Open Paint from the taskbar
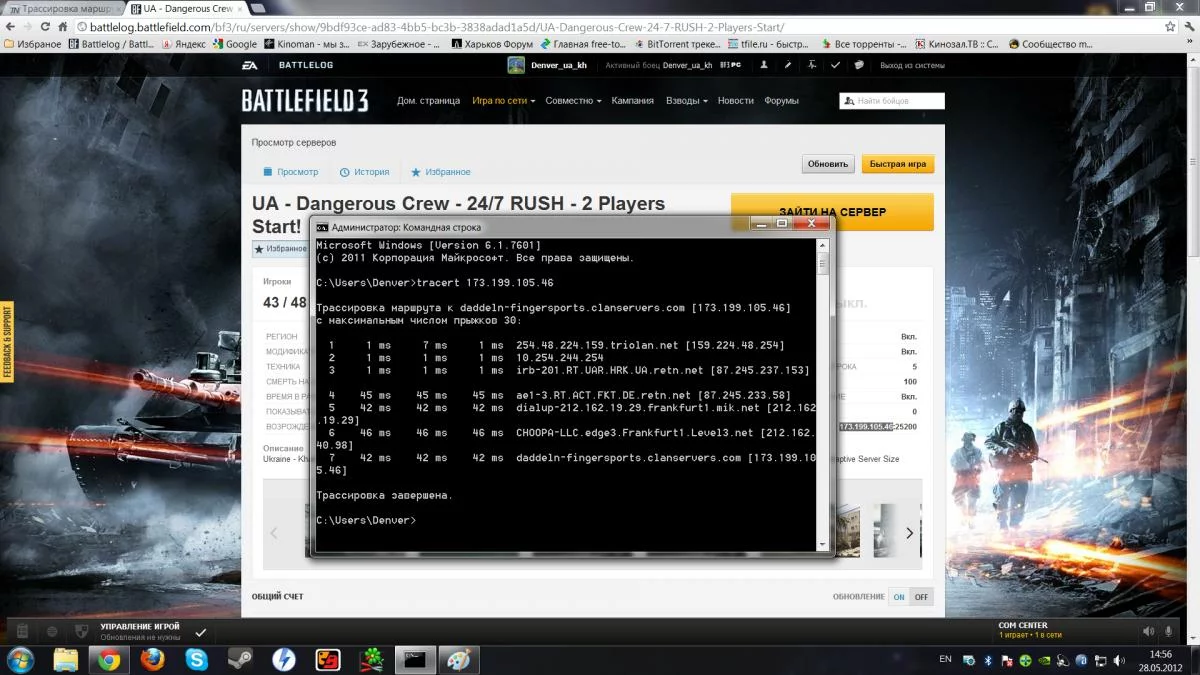This screenshot has height=675, width=1200. [x=459, y=660]
